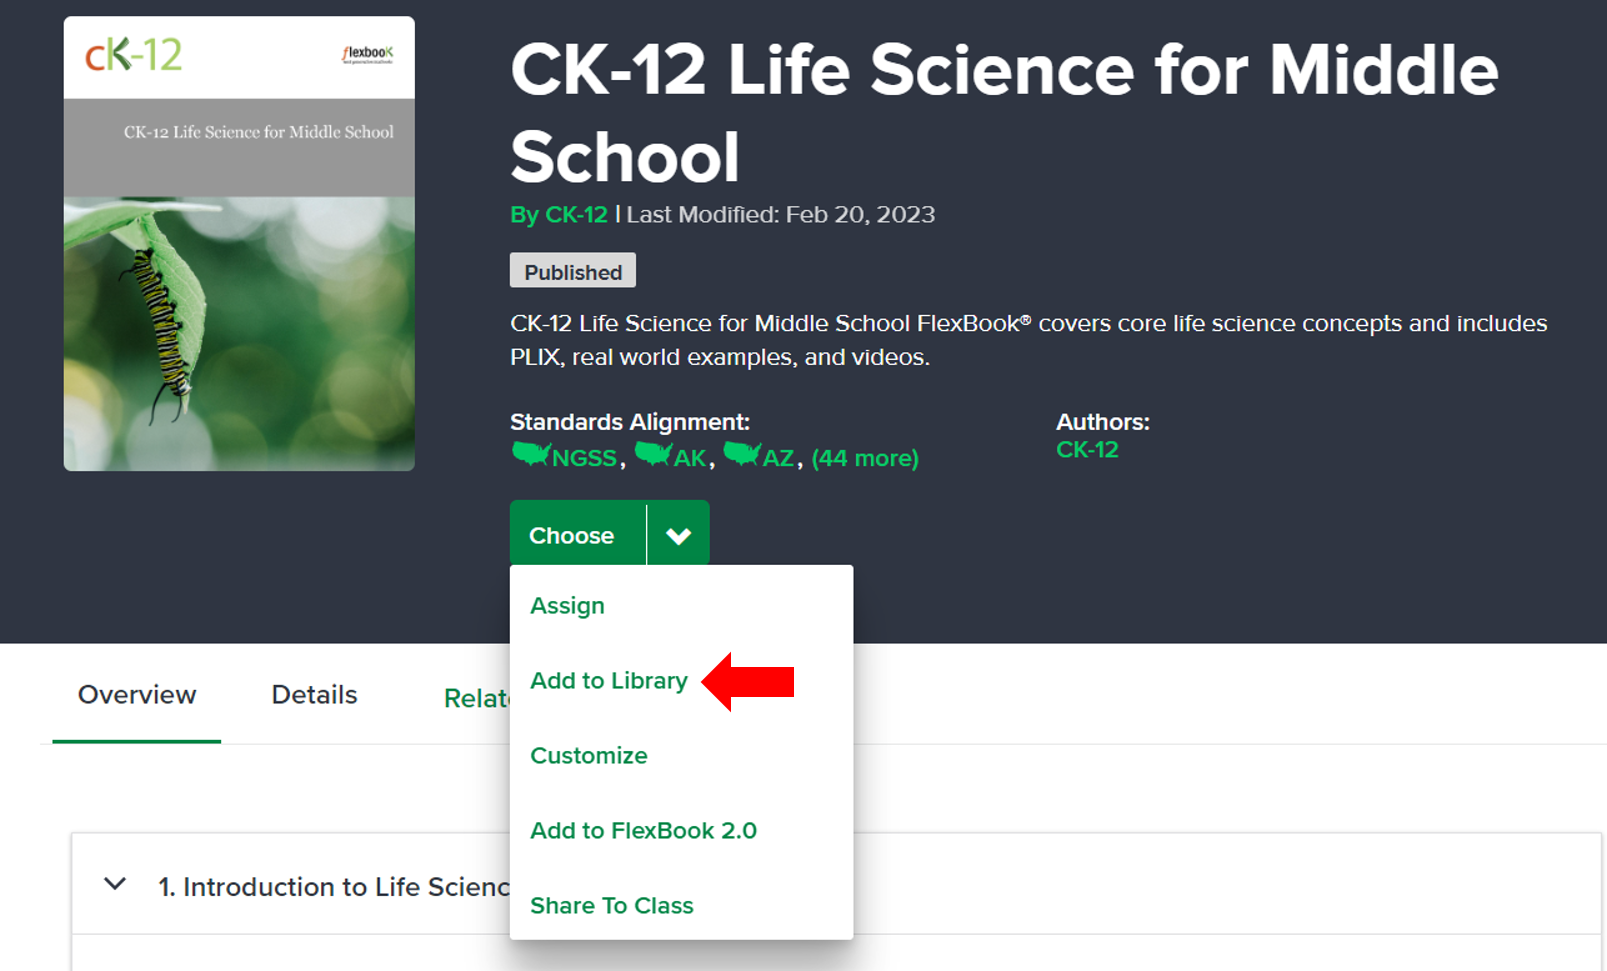Open the By CK-12 author link

click(559, 215)
